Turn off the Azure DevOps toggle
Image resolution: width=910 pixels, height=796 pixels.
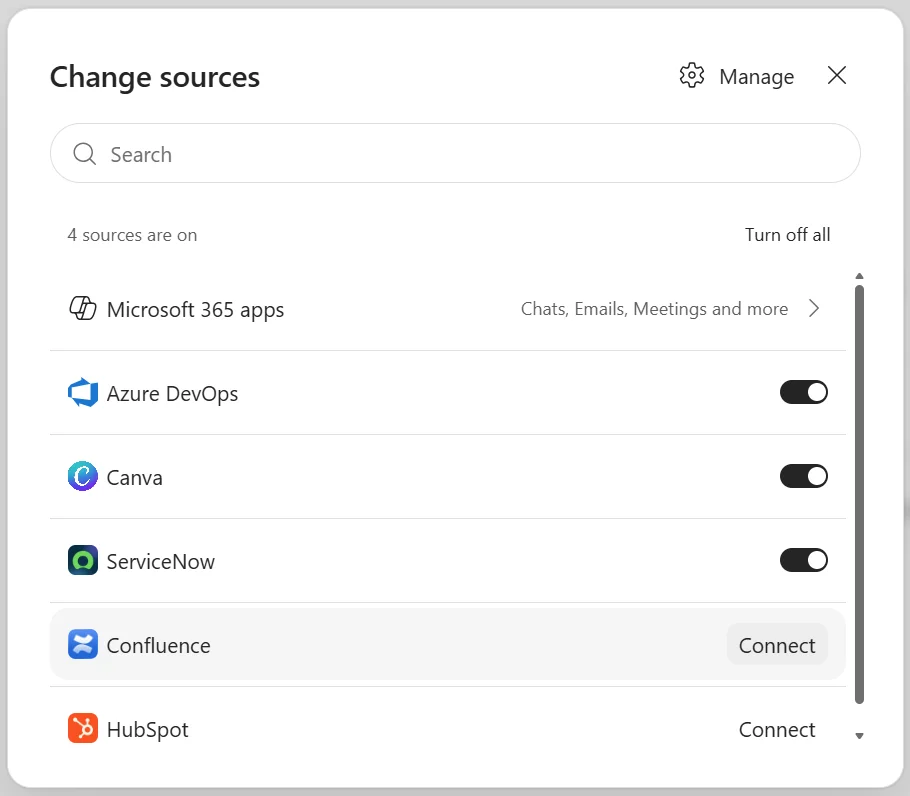[804, 393]
